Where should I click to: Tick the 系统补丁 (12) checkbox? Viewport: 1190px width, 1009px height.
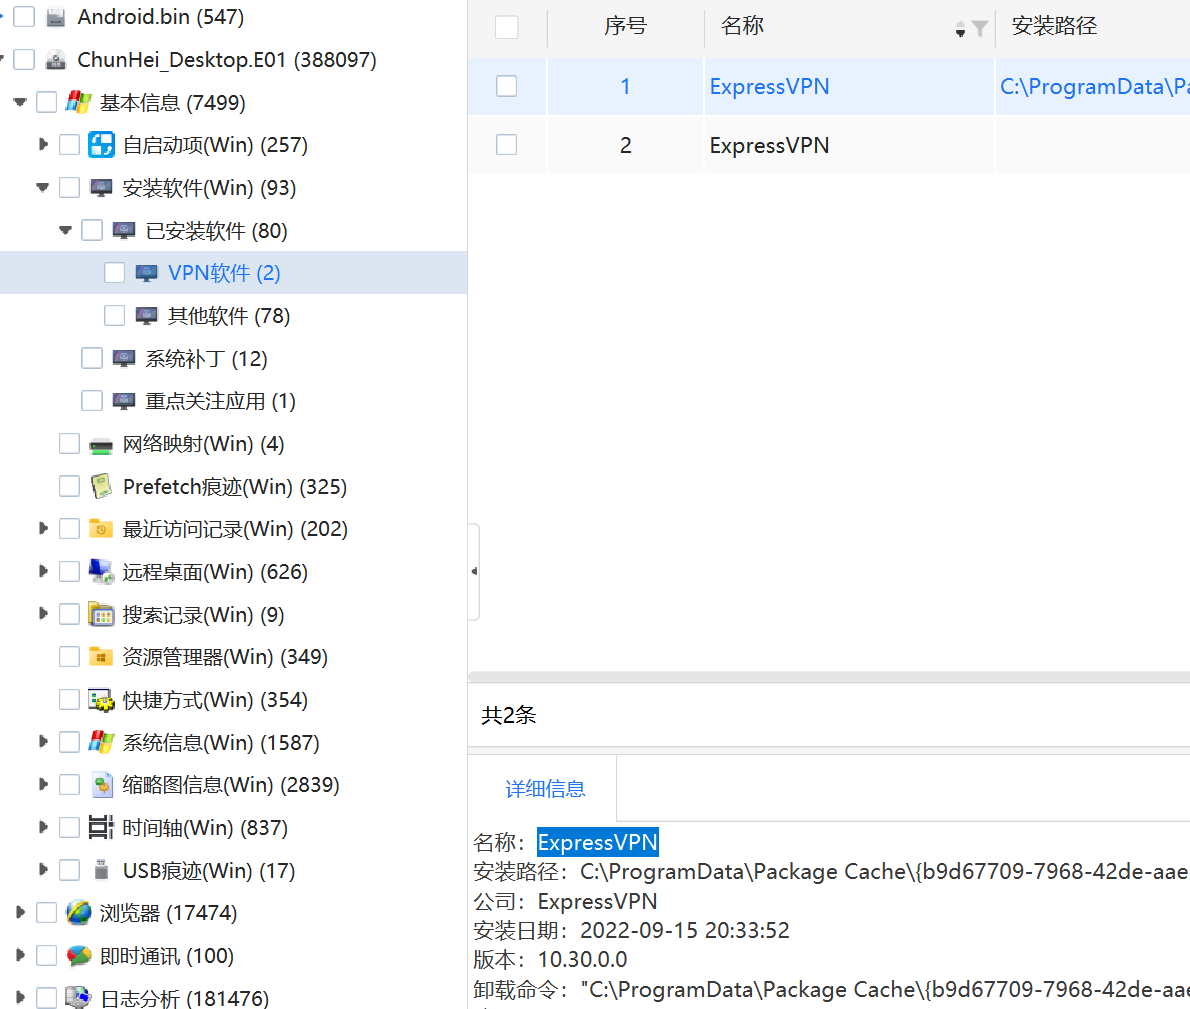(x=92, y=358)
